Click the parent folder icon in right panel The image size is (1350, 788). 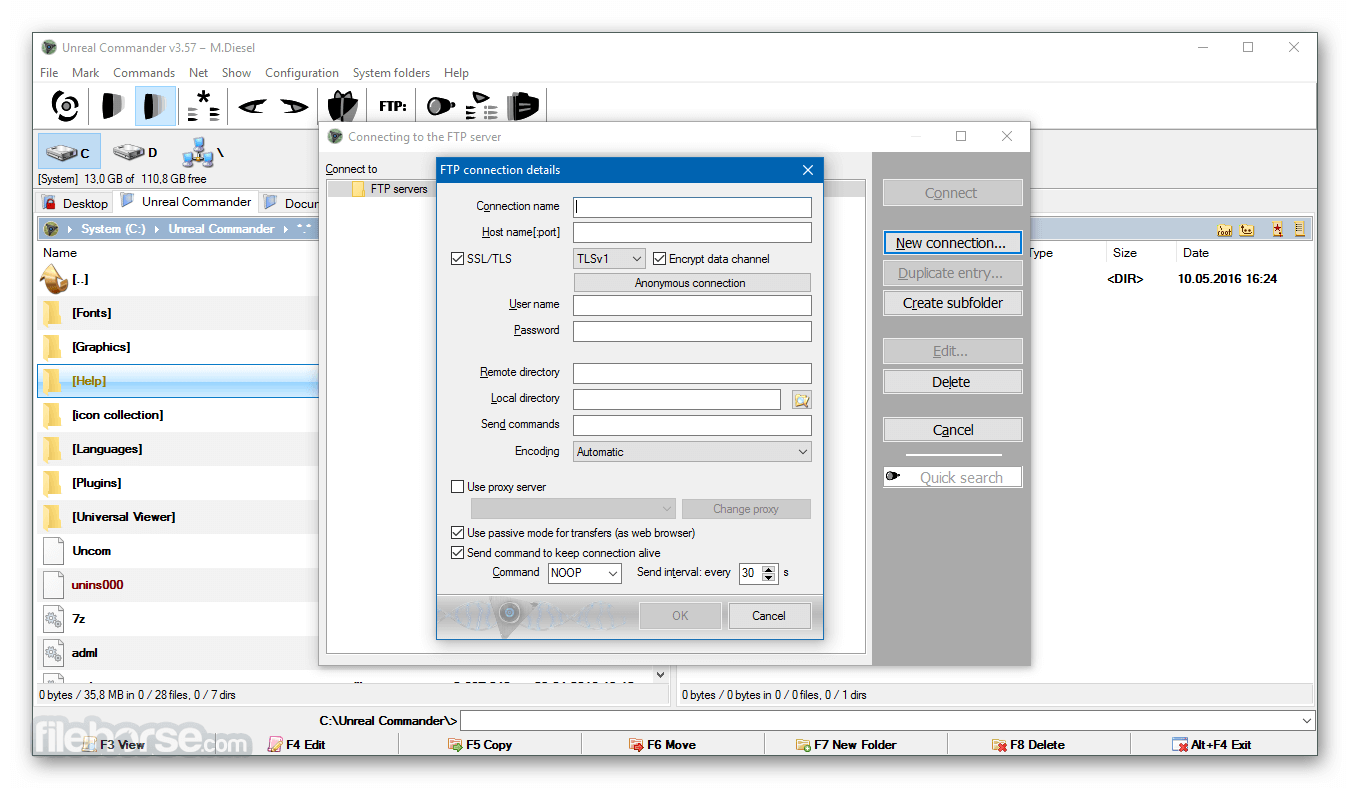click(1247, 230)
